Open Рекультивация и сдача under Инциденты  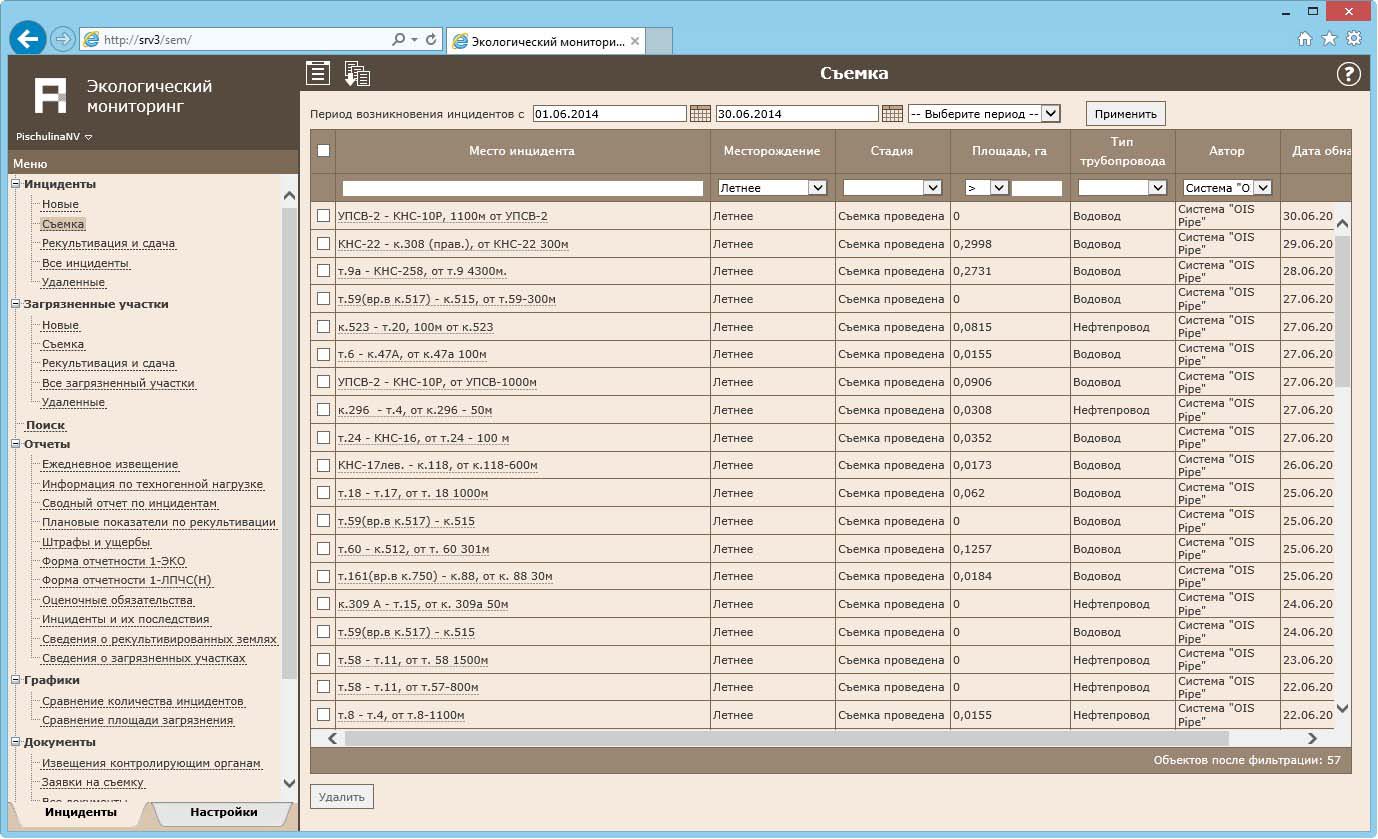tap(108, 244)
